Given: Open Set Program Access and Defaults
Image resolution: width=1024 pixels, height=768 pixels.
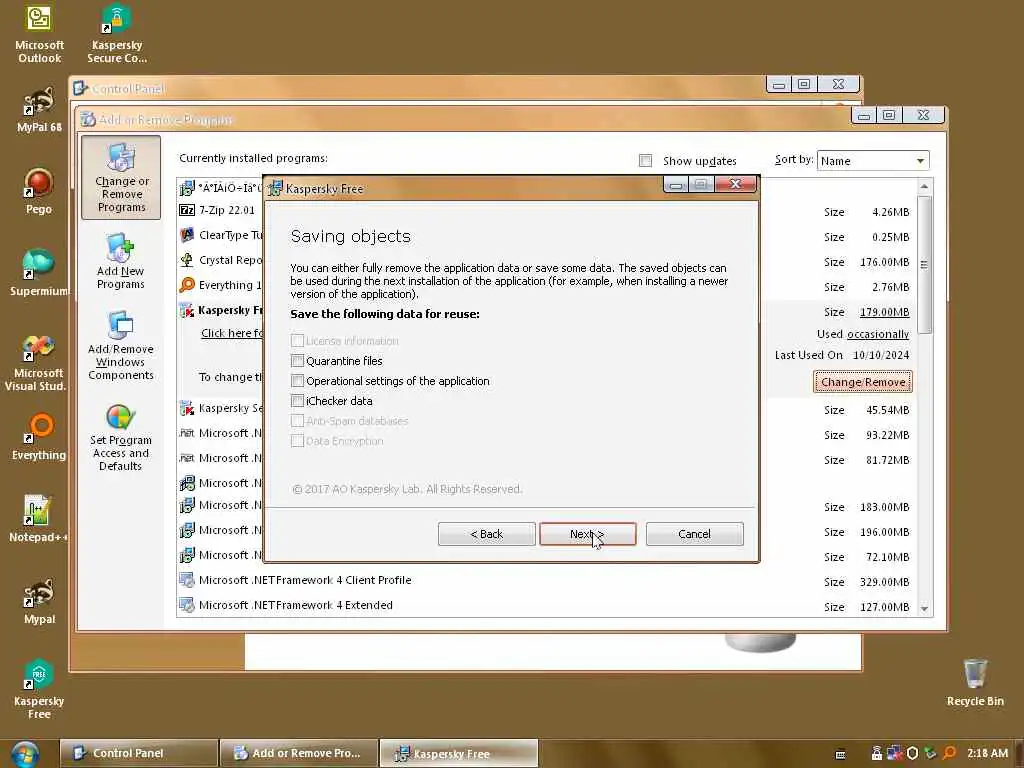Looking at the screenshot, I should point(121,437).
